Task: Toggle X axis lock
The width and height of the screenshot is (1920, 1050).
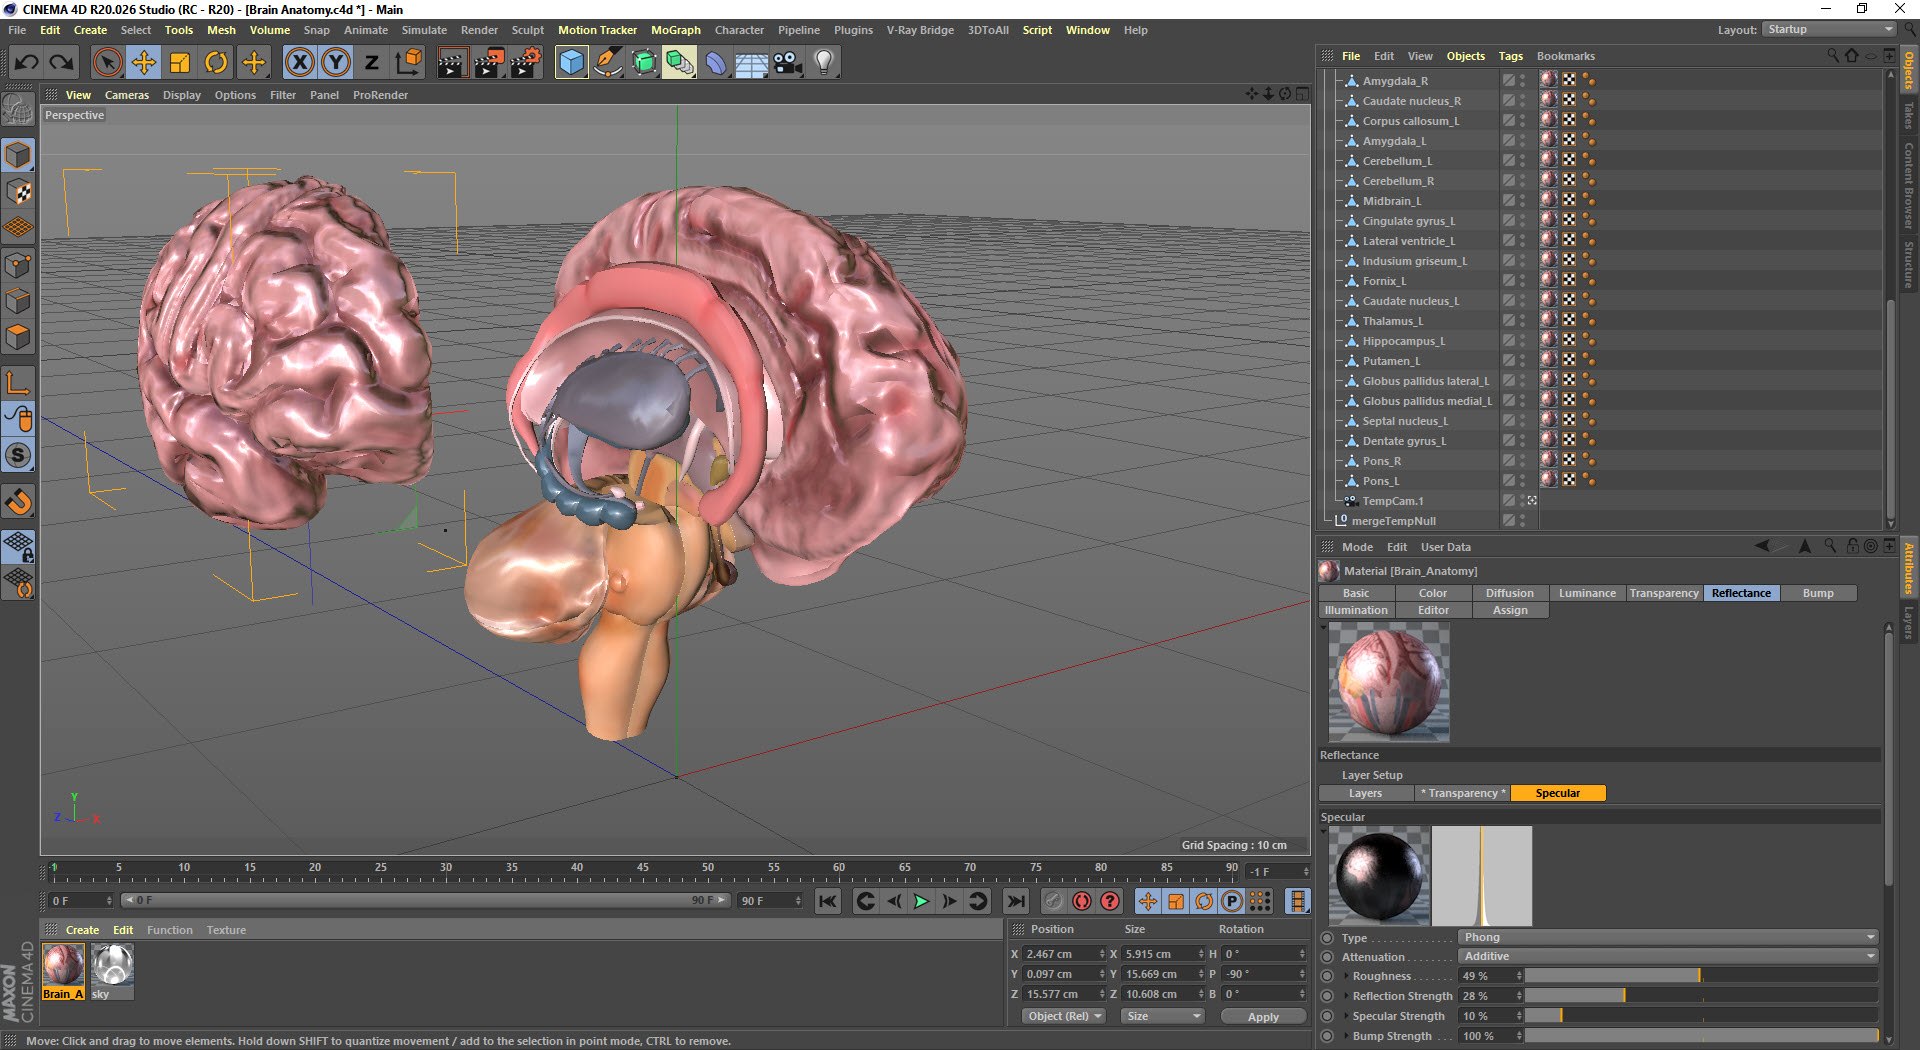Action: (x=299, y=63)
